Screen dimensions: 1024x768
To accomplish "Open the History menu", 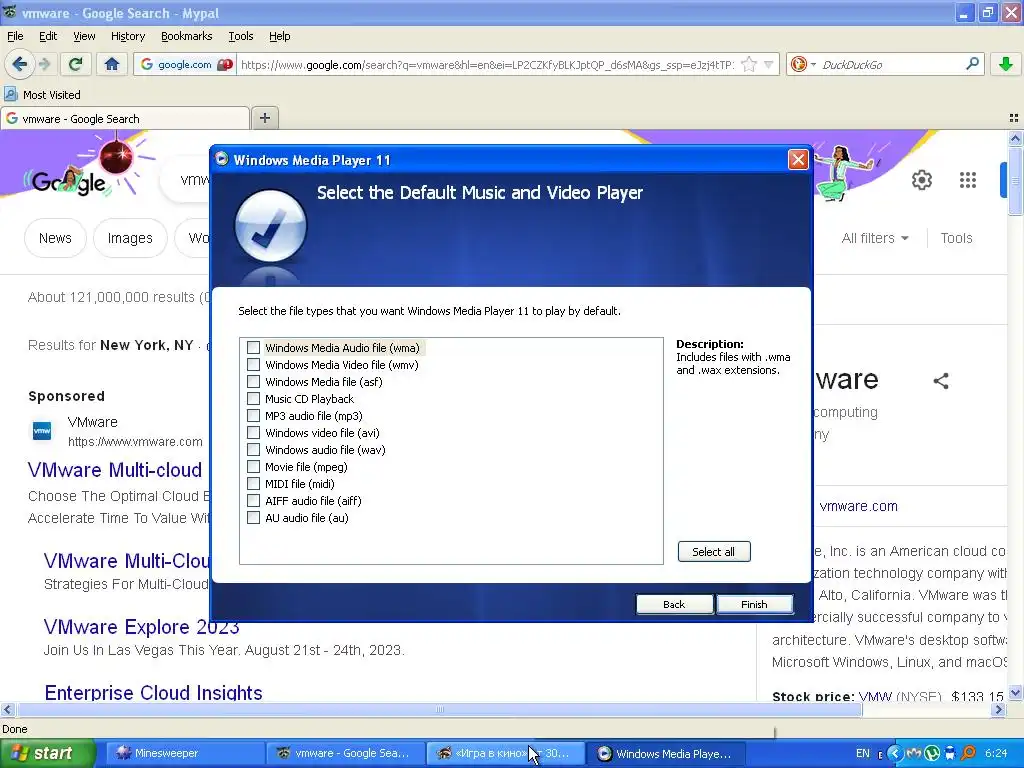I will (x=127, y=36).
